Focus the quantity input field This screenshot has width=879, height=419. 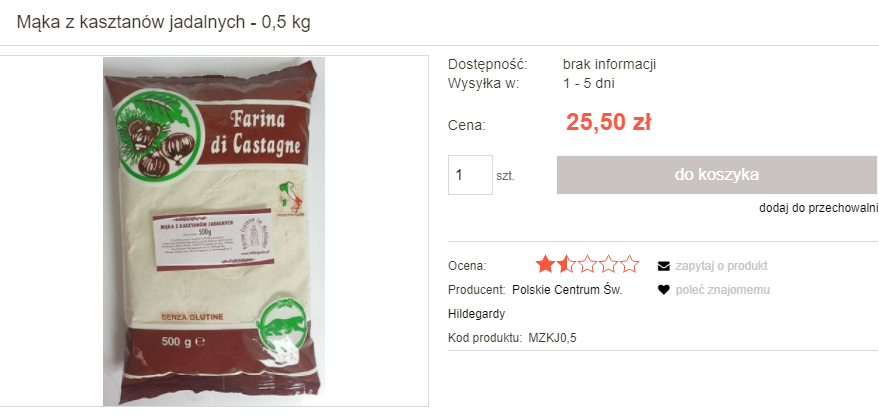pos(470,175)
